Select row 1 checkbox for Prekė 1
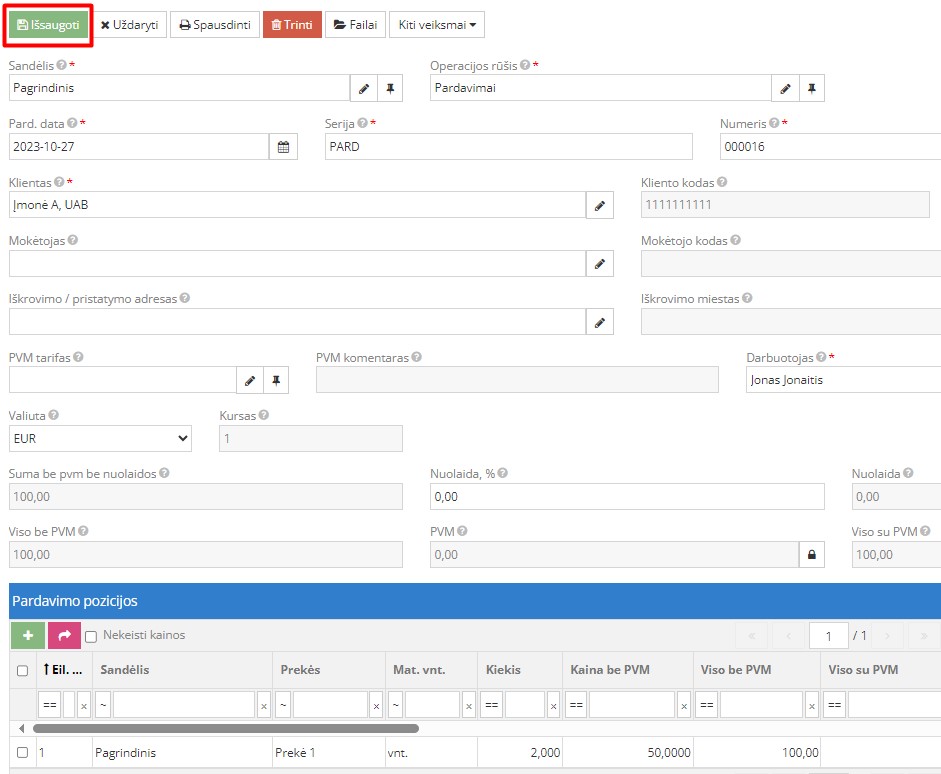The width and height of the screenshot is (941, 774). click(x=23, y=752)
